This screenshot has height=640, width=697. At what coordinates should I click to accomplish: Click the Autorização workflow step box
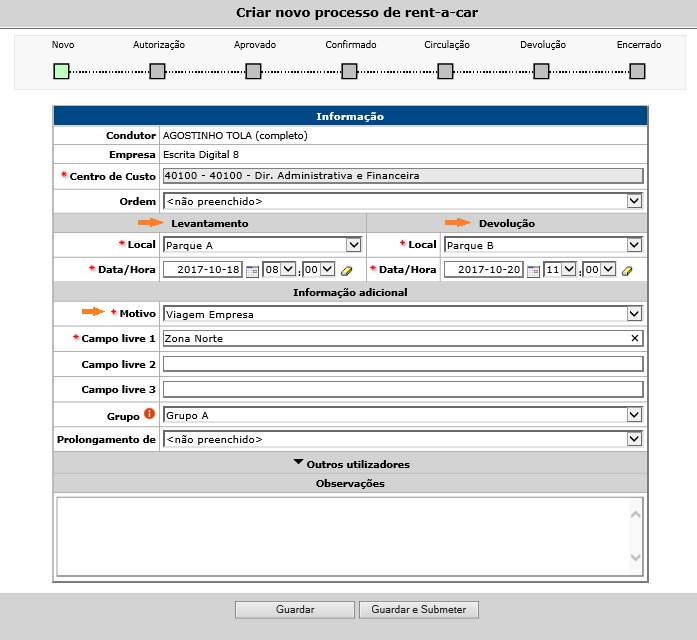(157, 71)
